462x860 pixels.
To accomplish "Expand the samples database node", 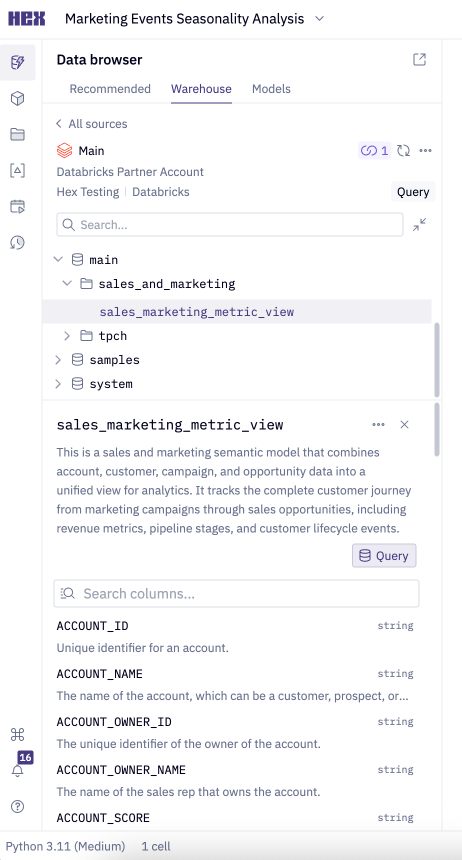I will [x=58, y=360].
